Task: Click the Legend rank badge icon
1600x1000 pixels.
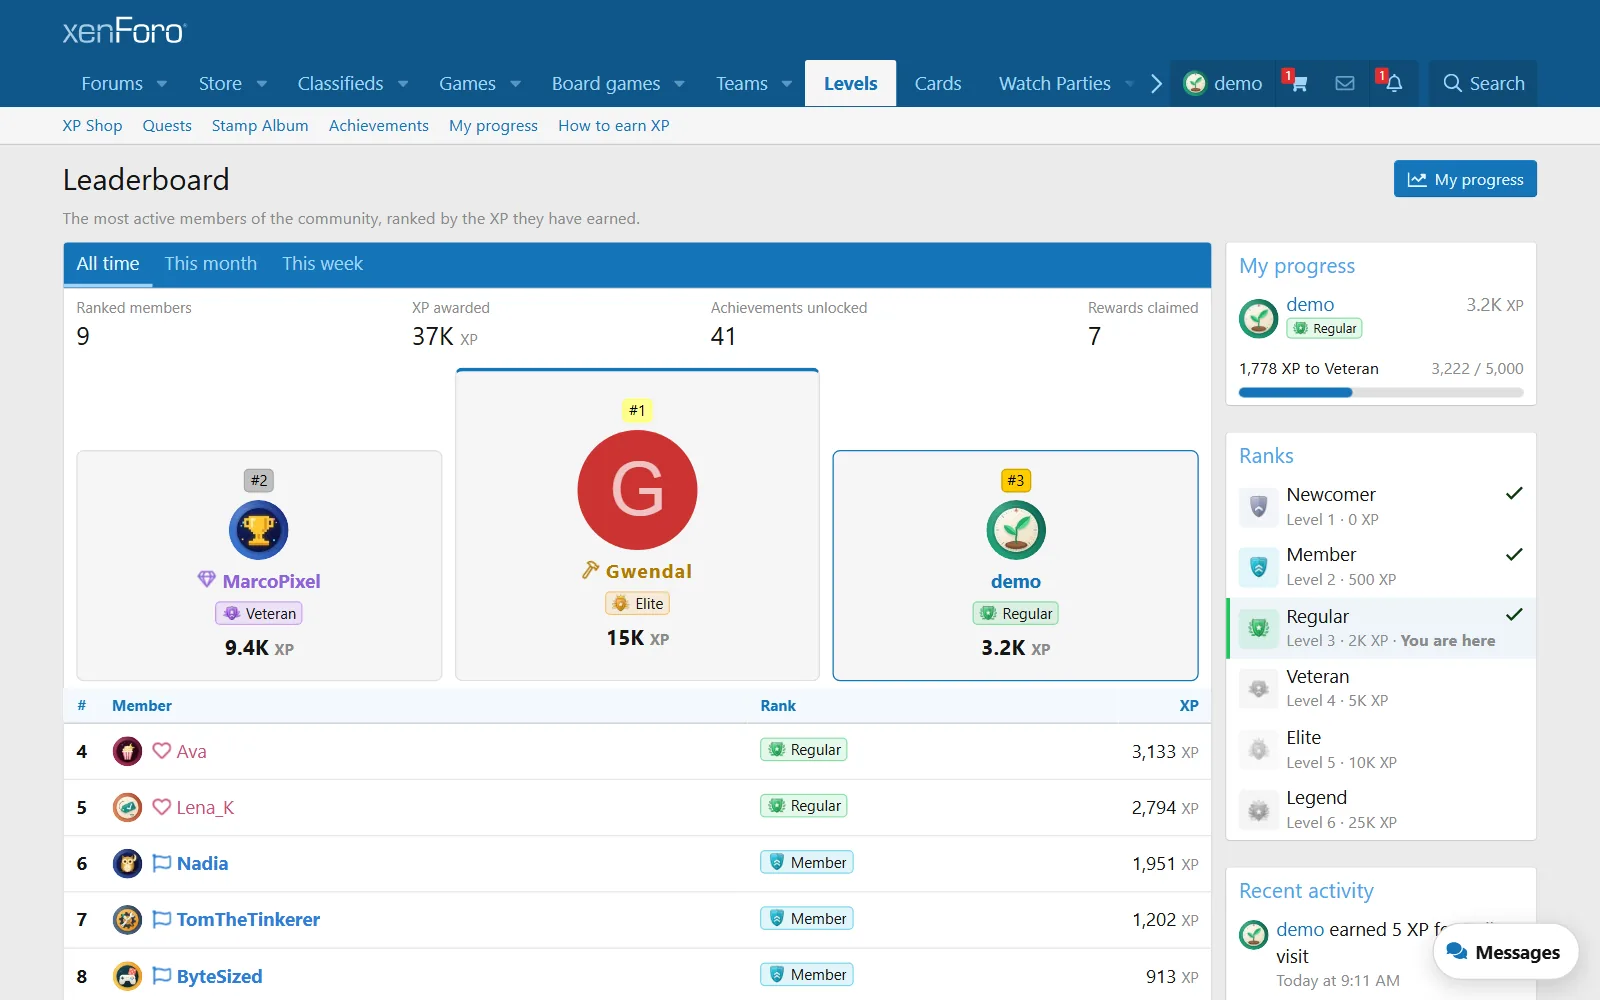Action: (1259, 810)
